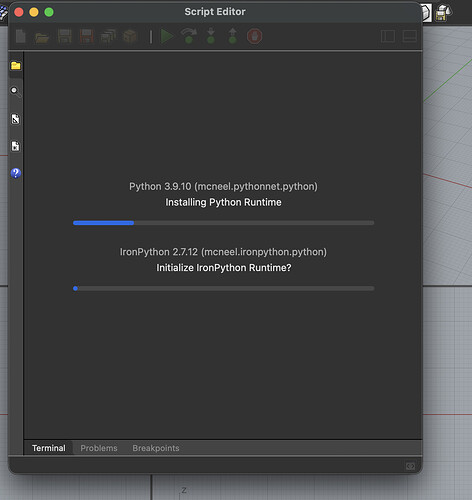This screenshot has width=472, height=500.
Task: Open a script from the folder icon in toolbar
Action: 42,37
